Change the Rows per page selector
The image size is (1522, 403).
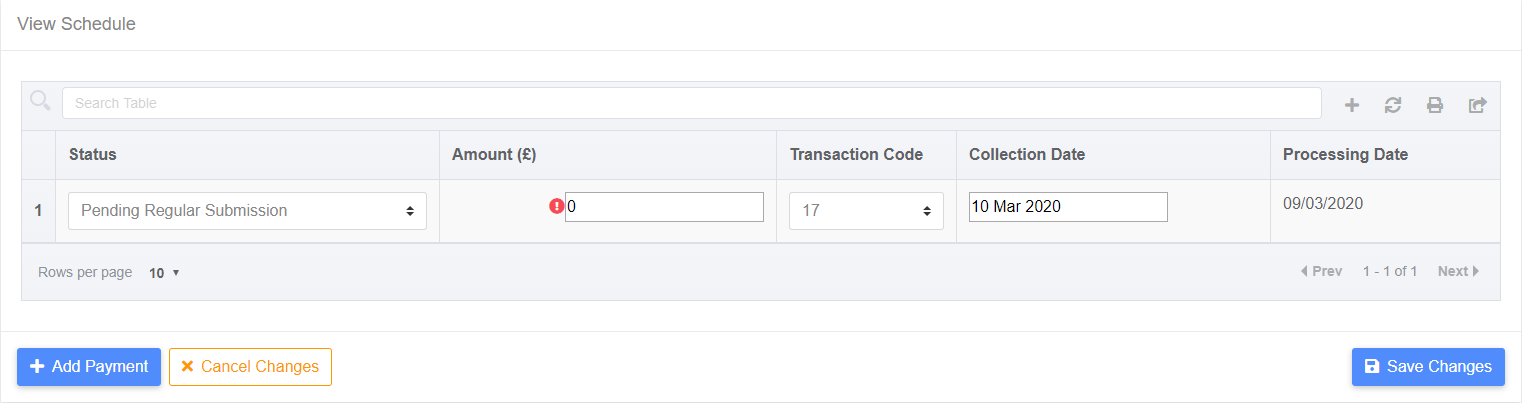(164, 272)
